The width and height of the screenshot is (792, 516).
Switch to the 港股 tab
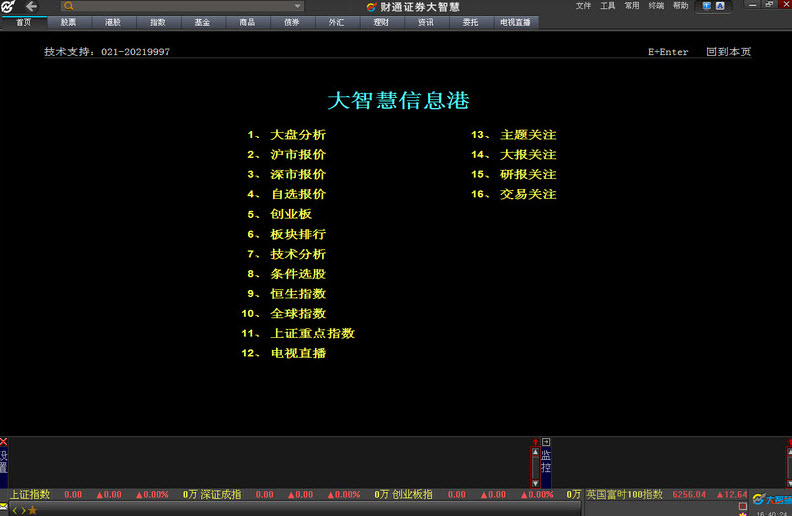[x=113, y=22]
